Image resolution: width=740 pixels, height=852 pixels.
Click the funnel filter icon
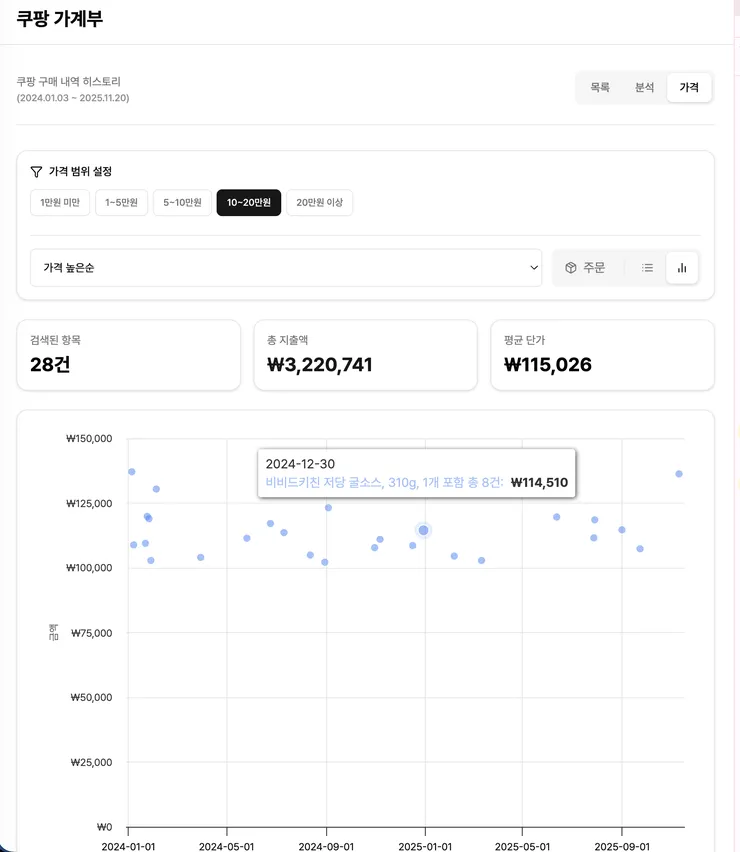pos(36,172)
